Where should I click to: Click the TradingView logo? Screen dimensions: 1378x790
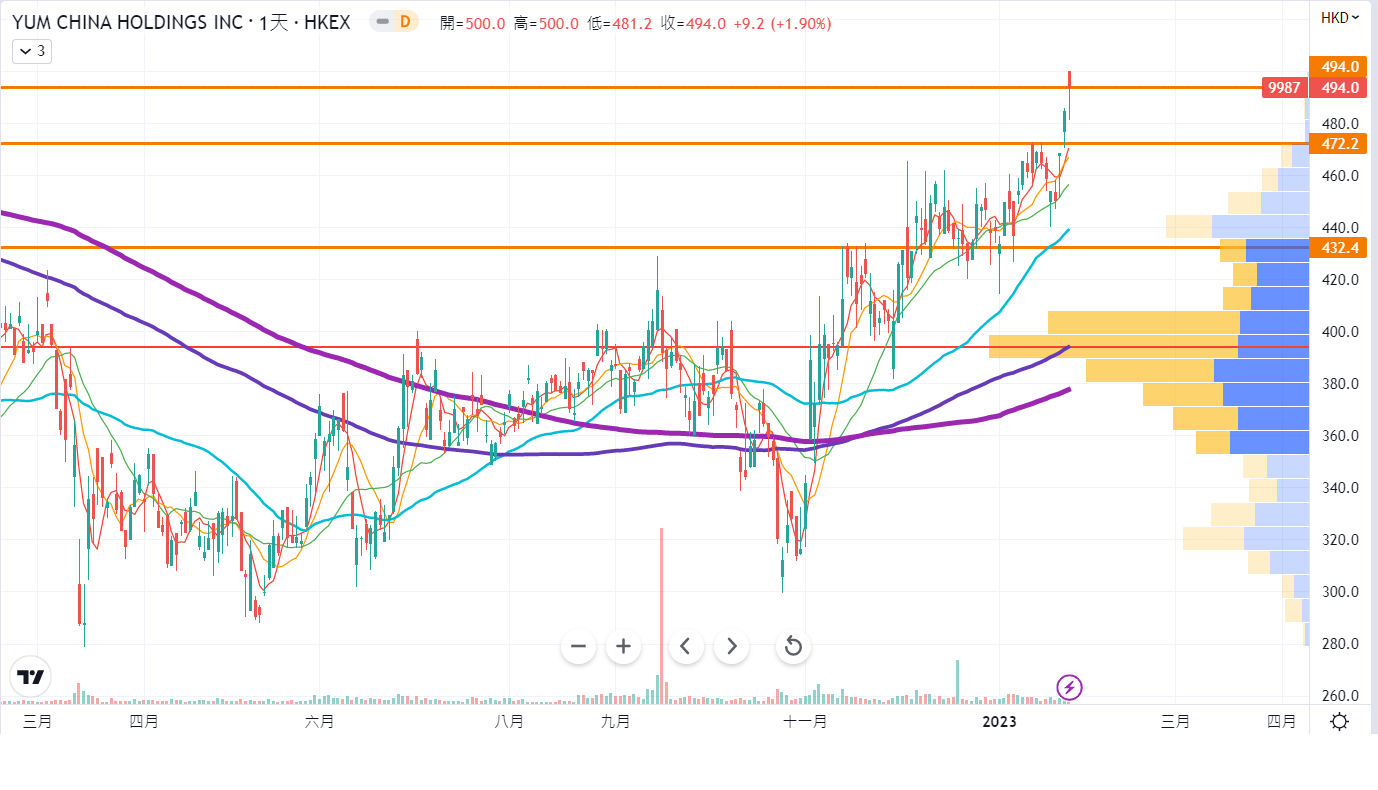[x=30, y=677]
